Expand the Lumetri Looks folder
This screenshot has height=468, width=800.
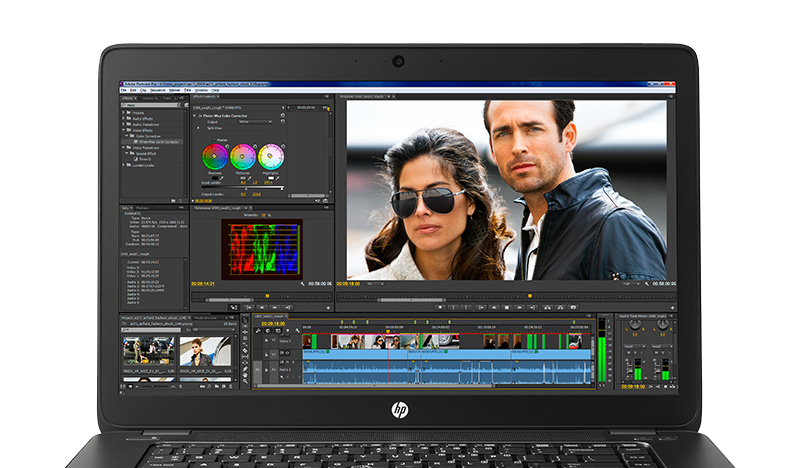(123, 165)
